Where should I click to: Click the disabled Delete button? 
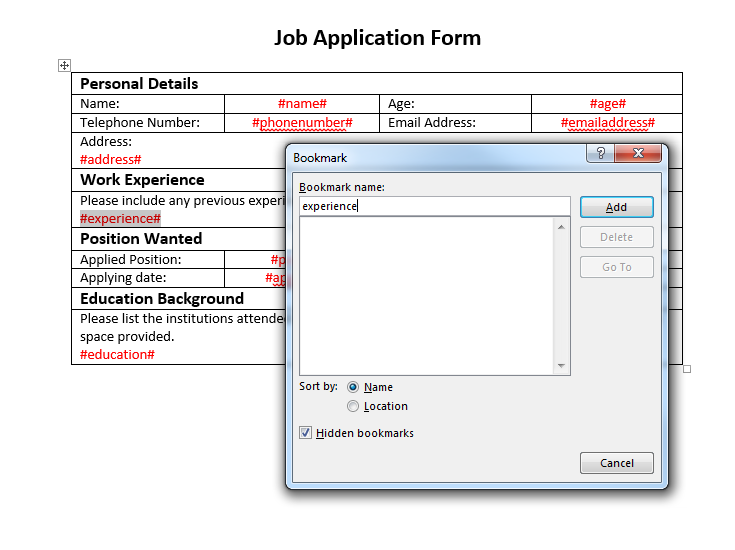616,237
